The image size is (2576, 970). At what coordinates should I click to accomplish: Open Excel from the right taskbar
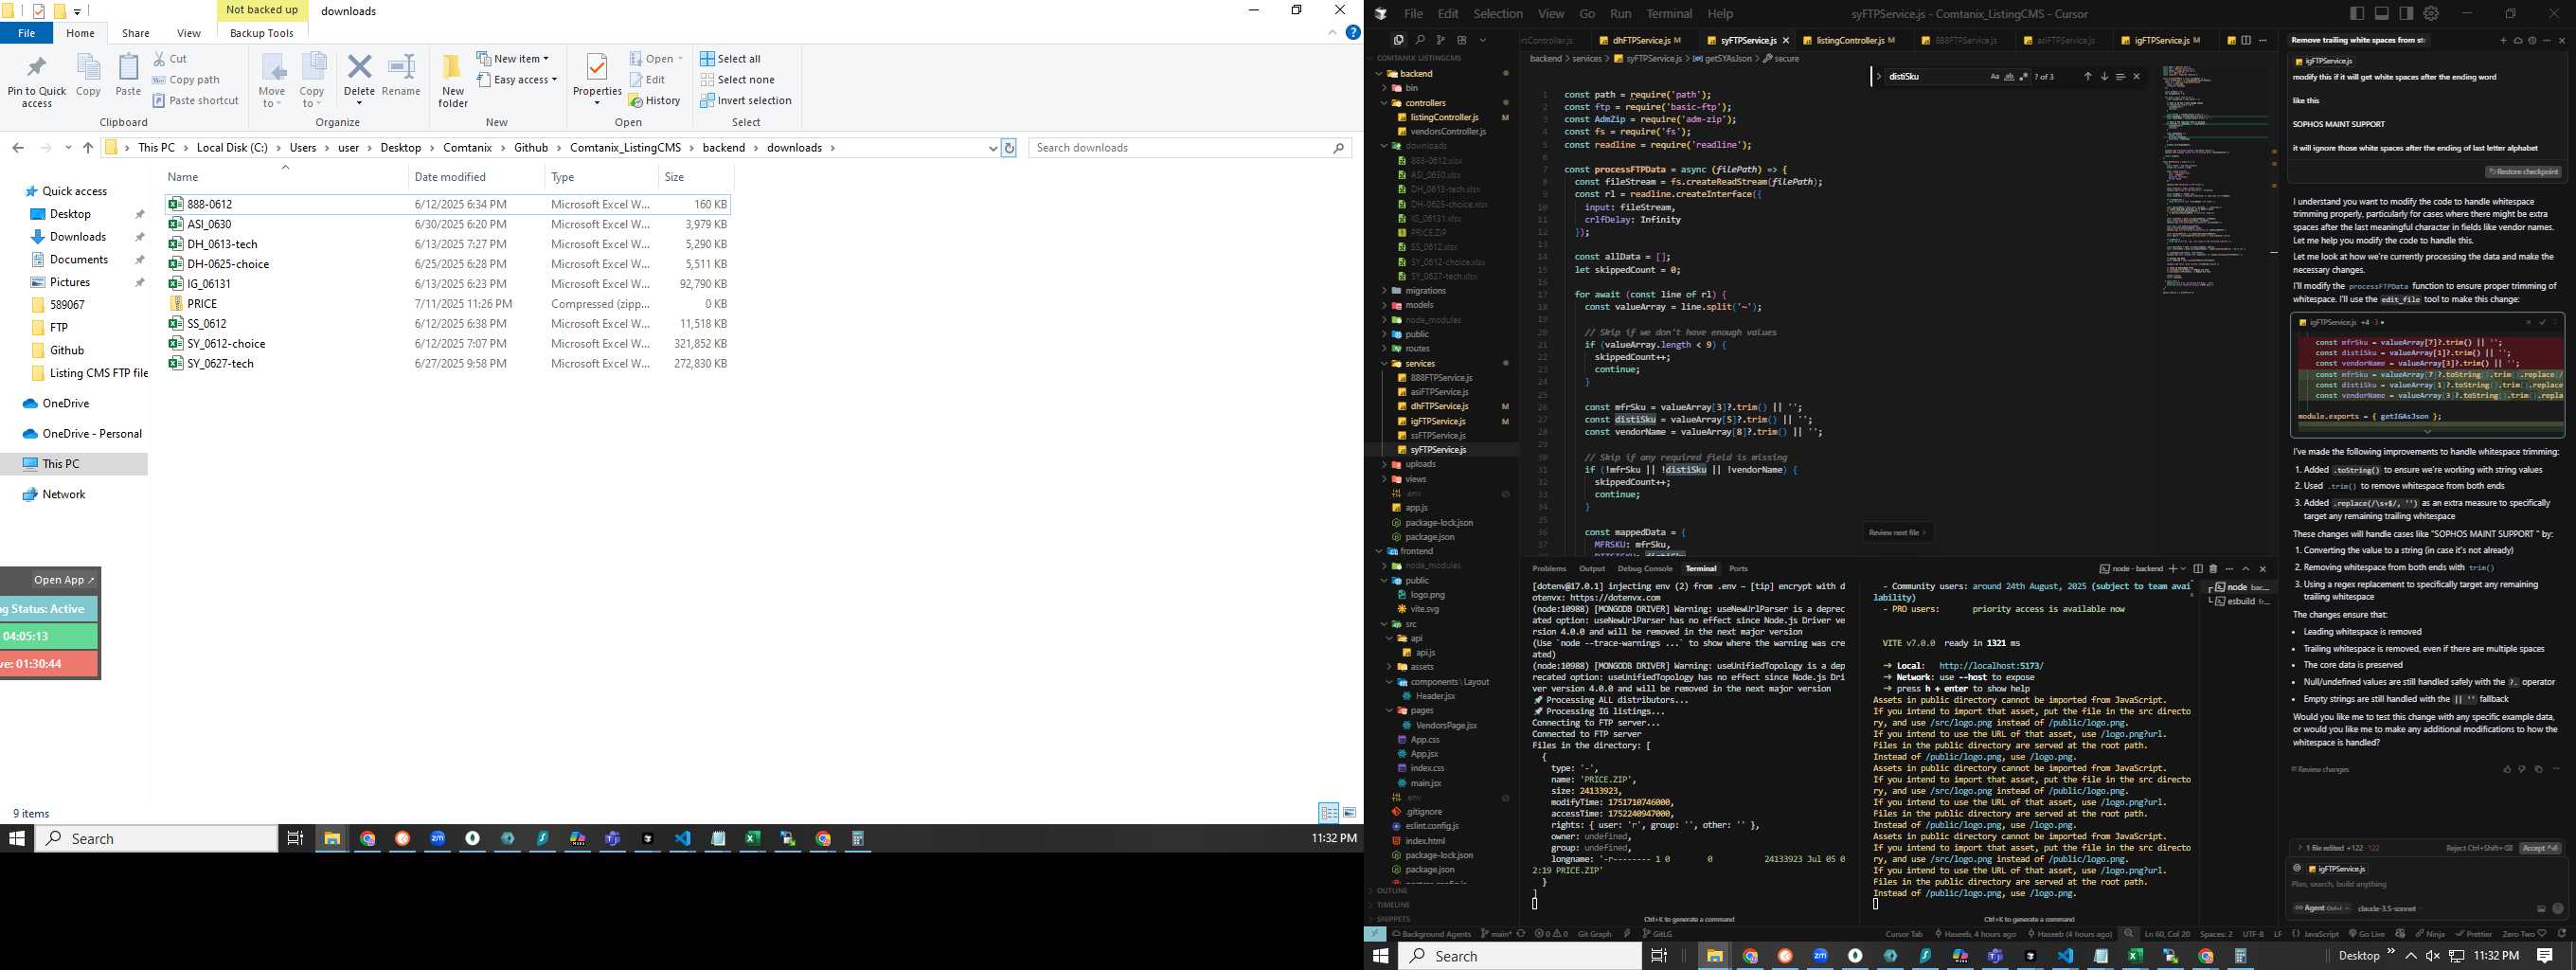[x=2135, y=956]
